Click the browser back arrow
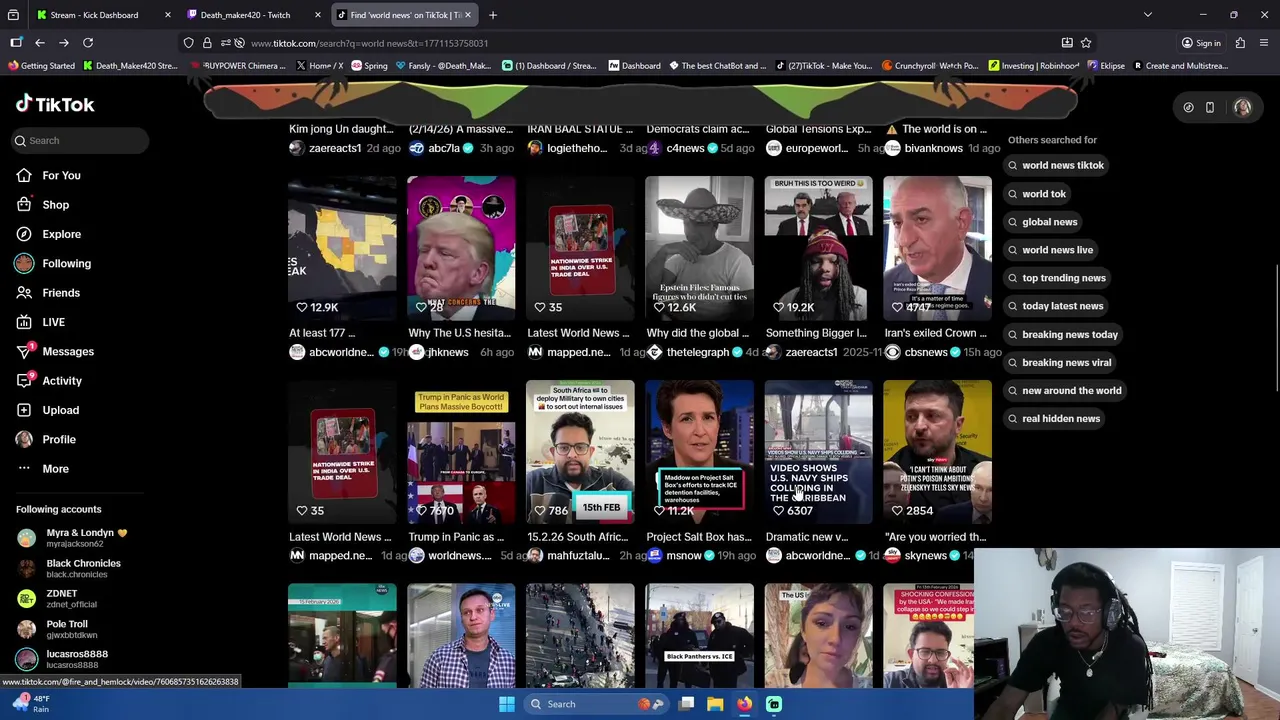The width and height of the screenshot is (1280, 720). pyautogui.click(x=40, y=43)
